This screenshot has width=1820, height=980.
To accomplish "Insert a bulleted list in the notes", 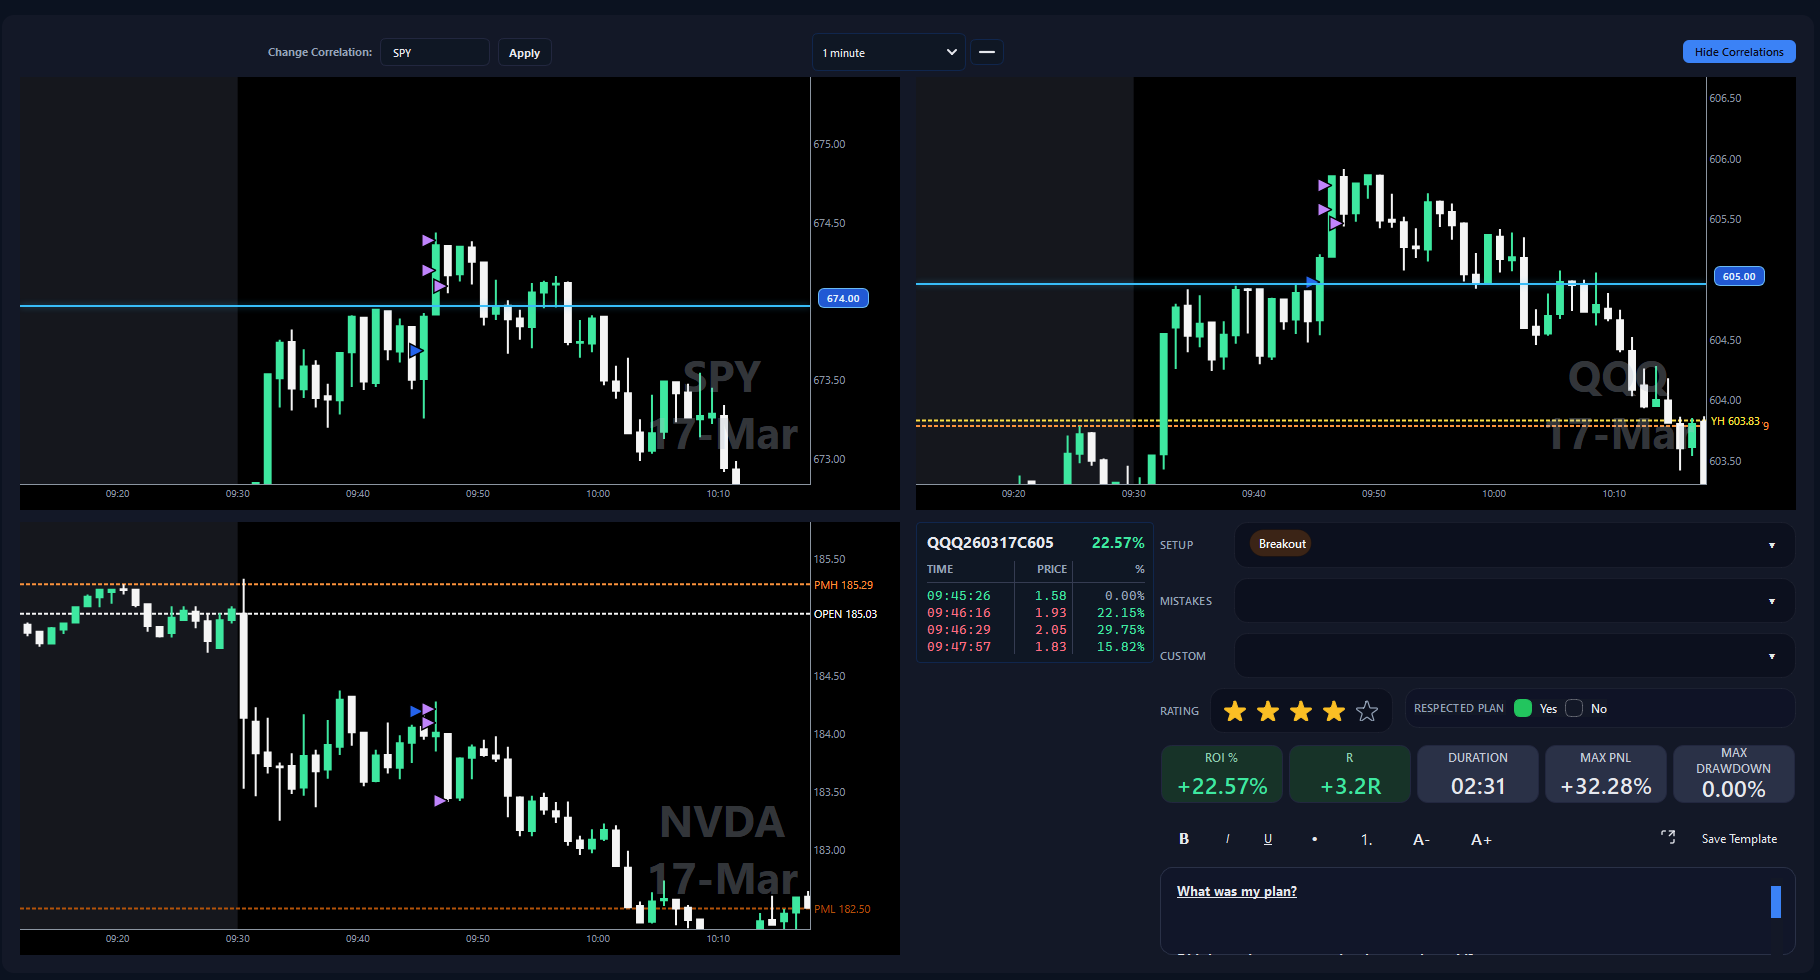I will 1314,839.
